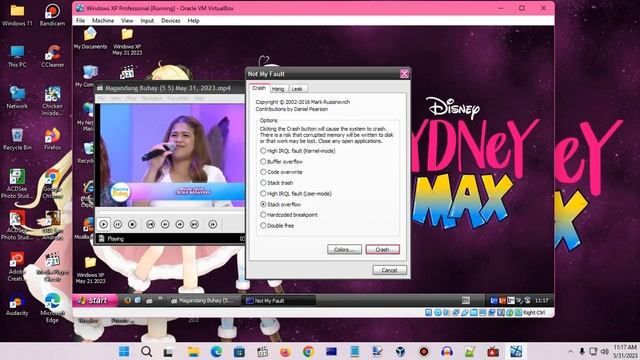Click the media player Play button

tap(104, 224)
